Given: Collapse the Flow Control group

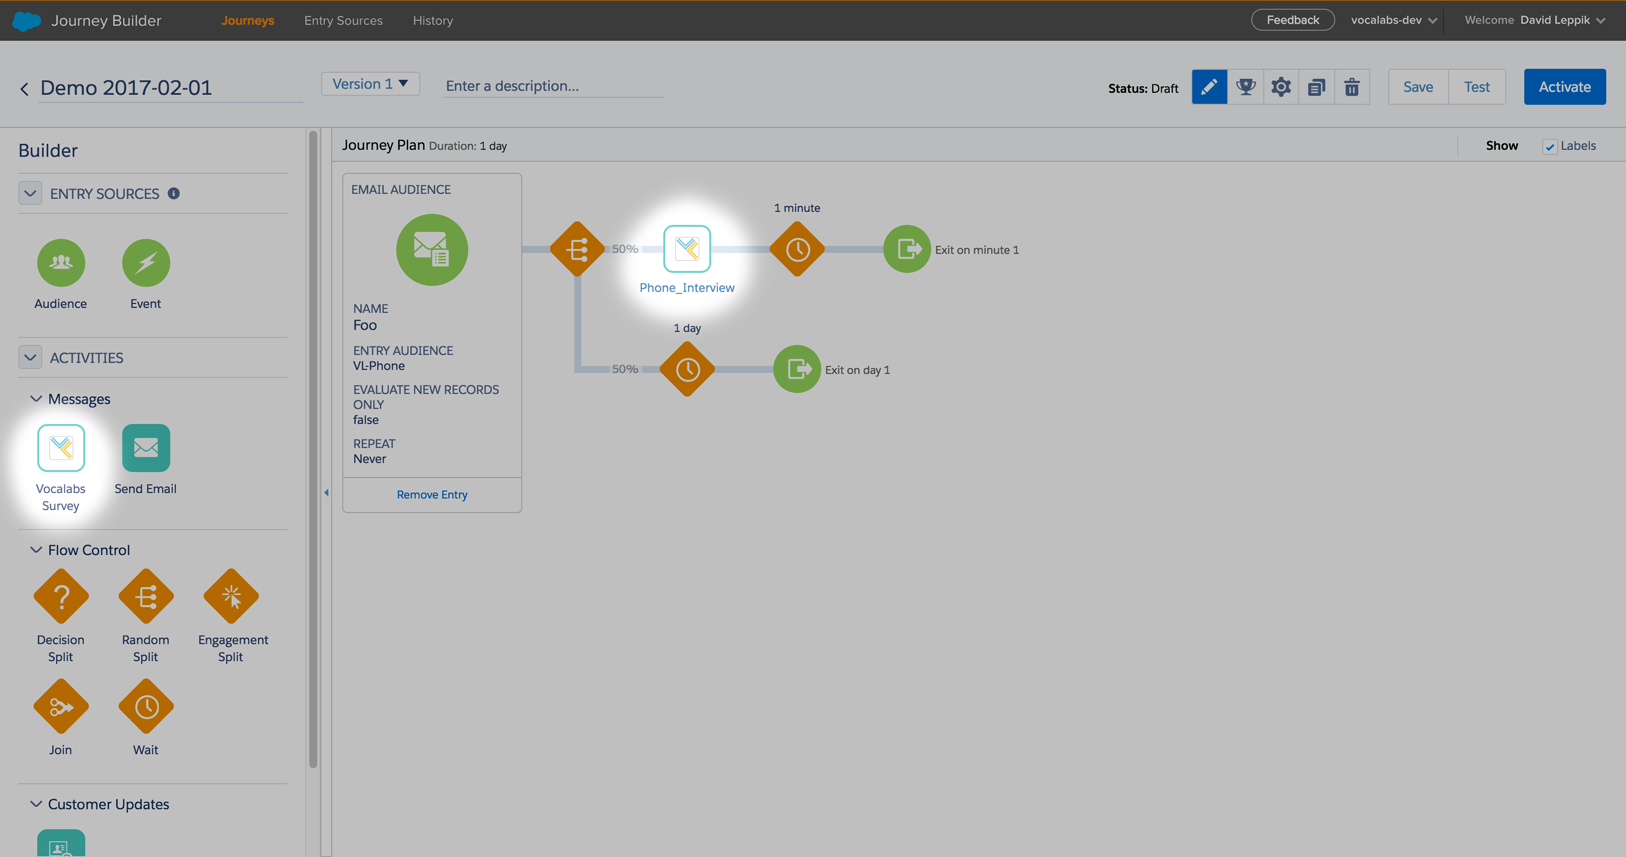Looking at the screenshot, I should point(36,550).
